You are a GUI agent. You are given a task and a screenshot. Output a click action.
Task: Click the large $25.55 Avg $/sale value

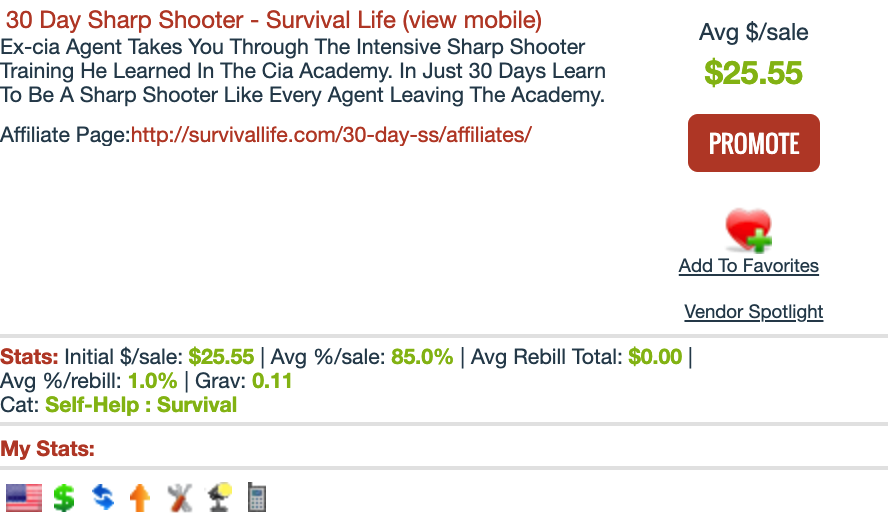[753, 73]
